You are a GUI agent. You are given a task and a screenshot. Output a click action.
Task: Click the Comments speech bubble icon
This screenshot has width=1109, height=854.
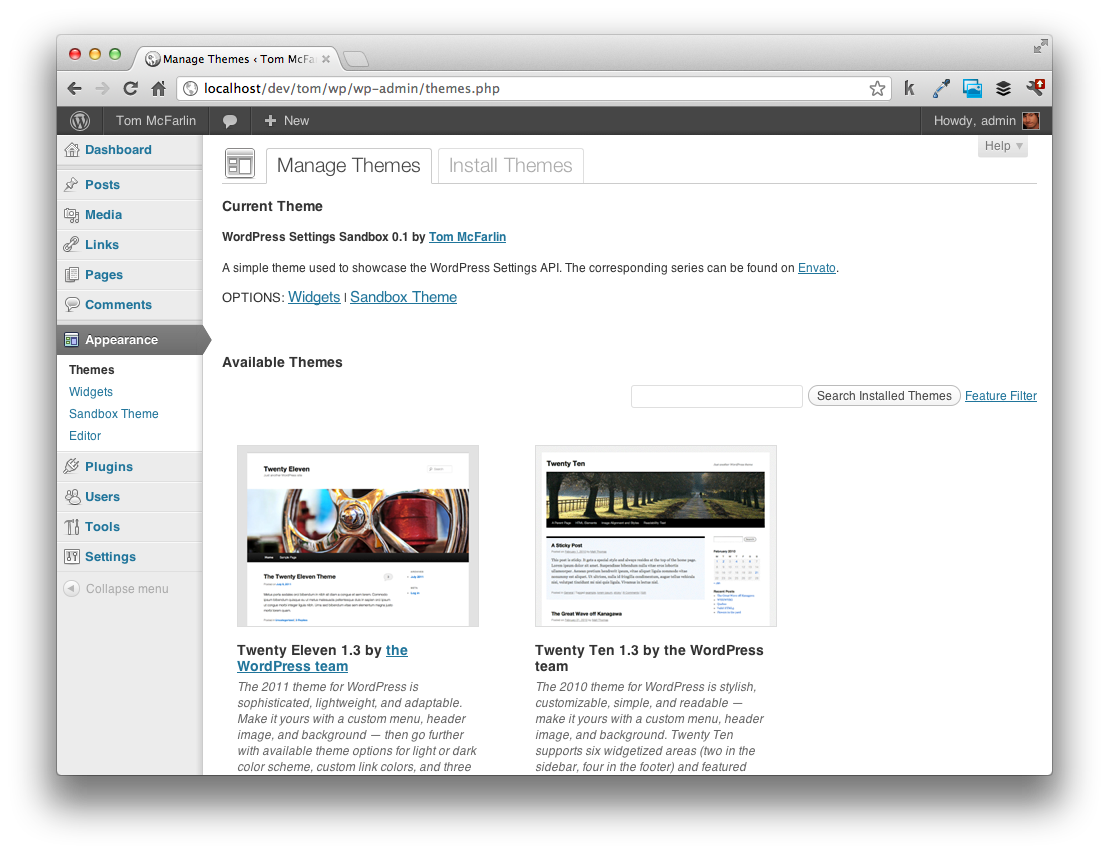71,305
